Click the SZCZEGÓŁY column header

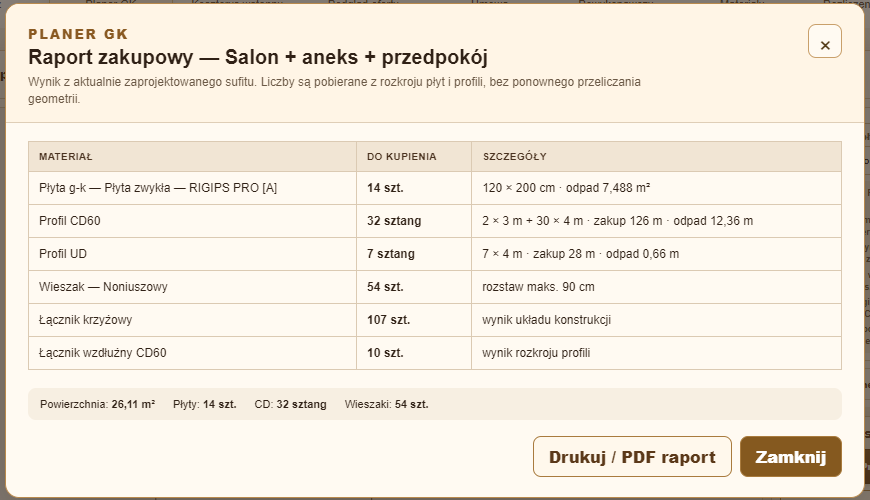656,156
